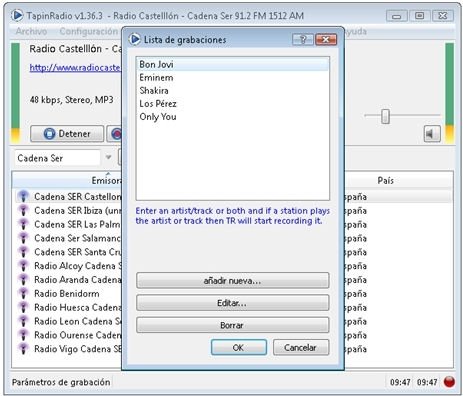Click the Detener stop button
This screenshot has height=396, width=463.
pyautogui.click(x=67, y=134)
